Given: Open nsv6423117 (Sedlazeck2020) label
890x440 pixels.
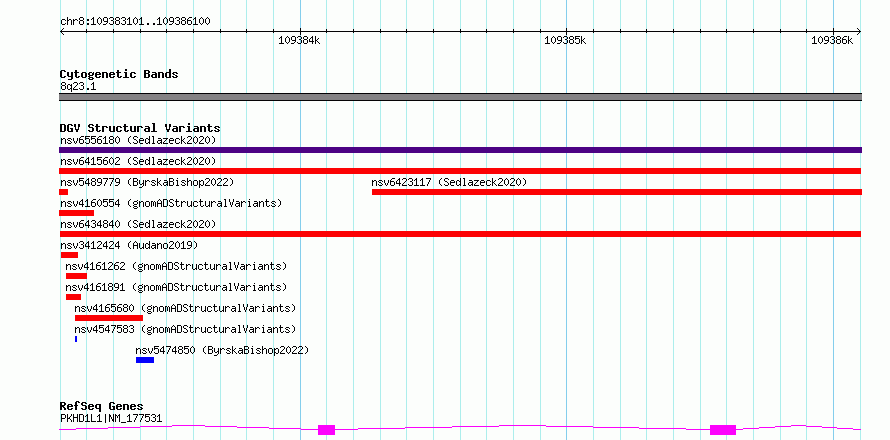Looking at the screenshot, I should point(449,182).
